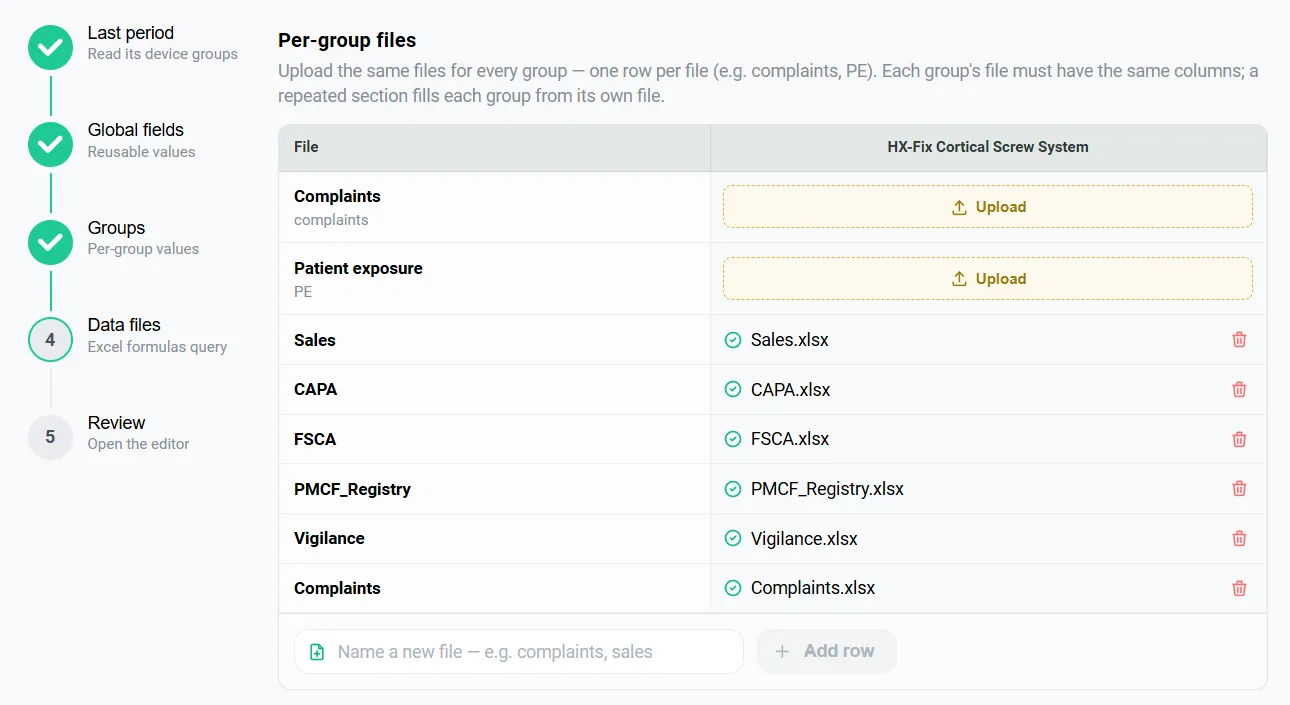Click the Last period completed checkmark circle
1290x705 pixels.
[50, 47]
